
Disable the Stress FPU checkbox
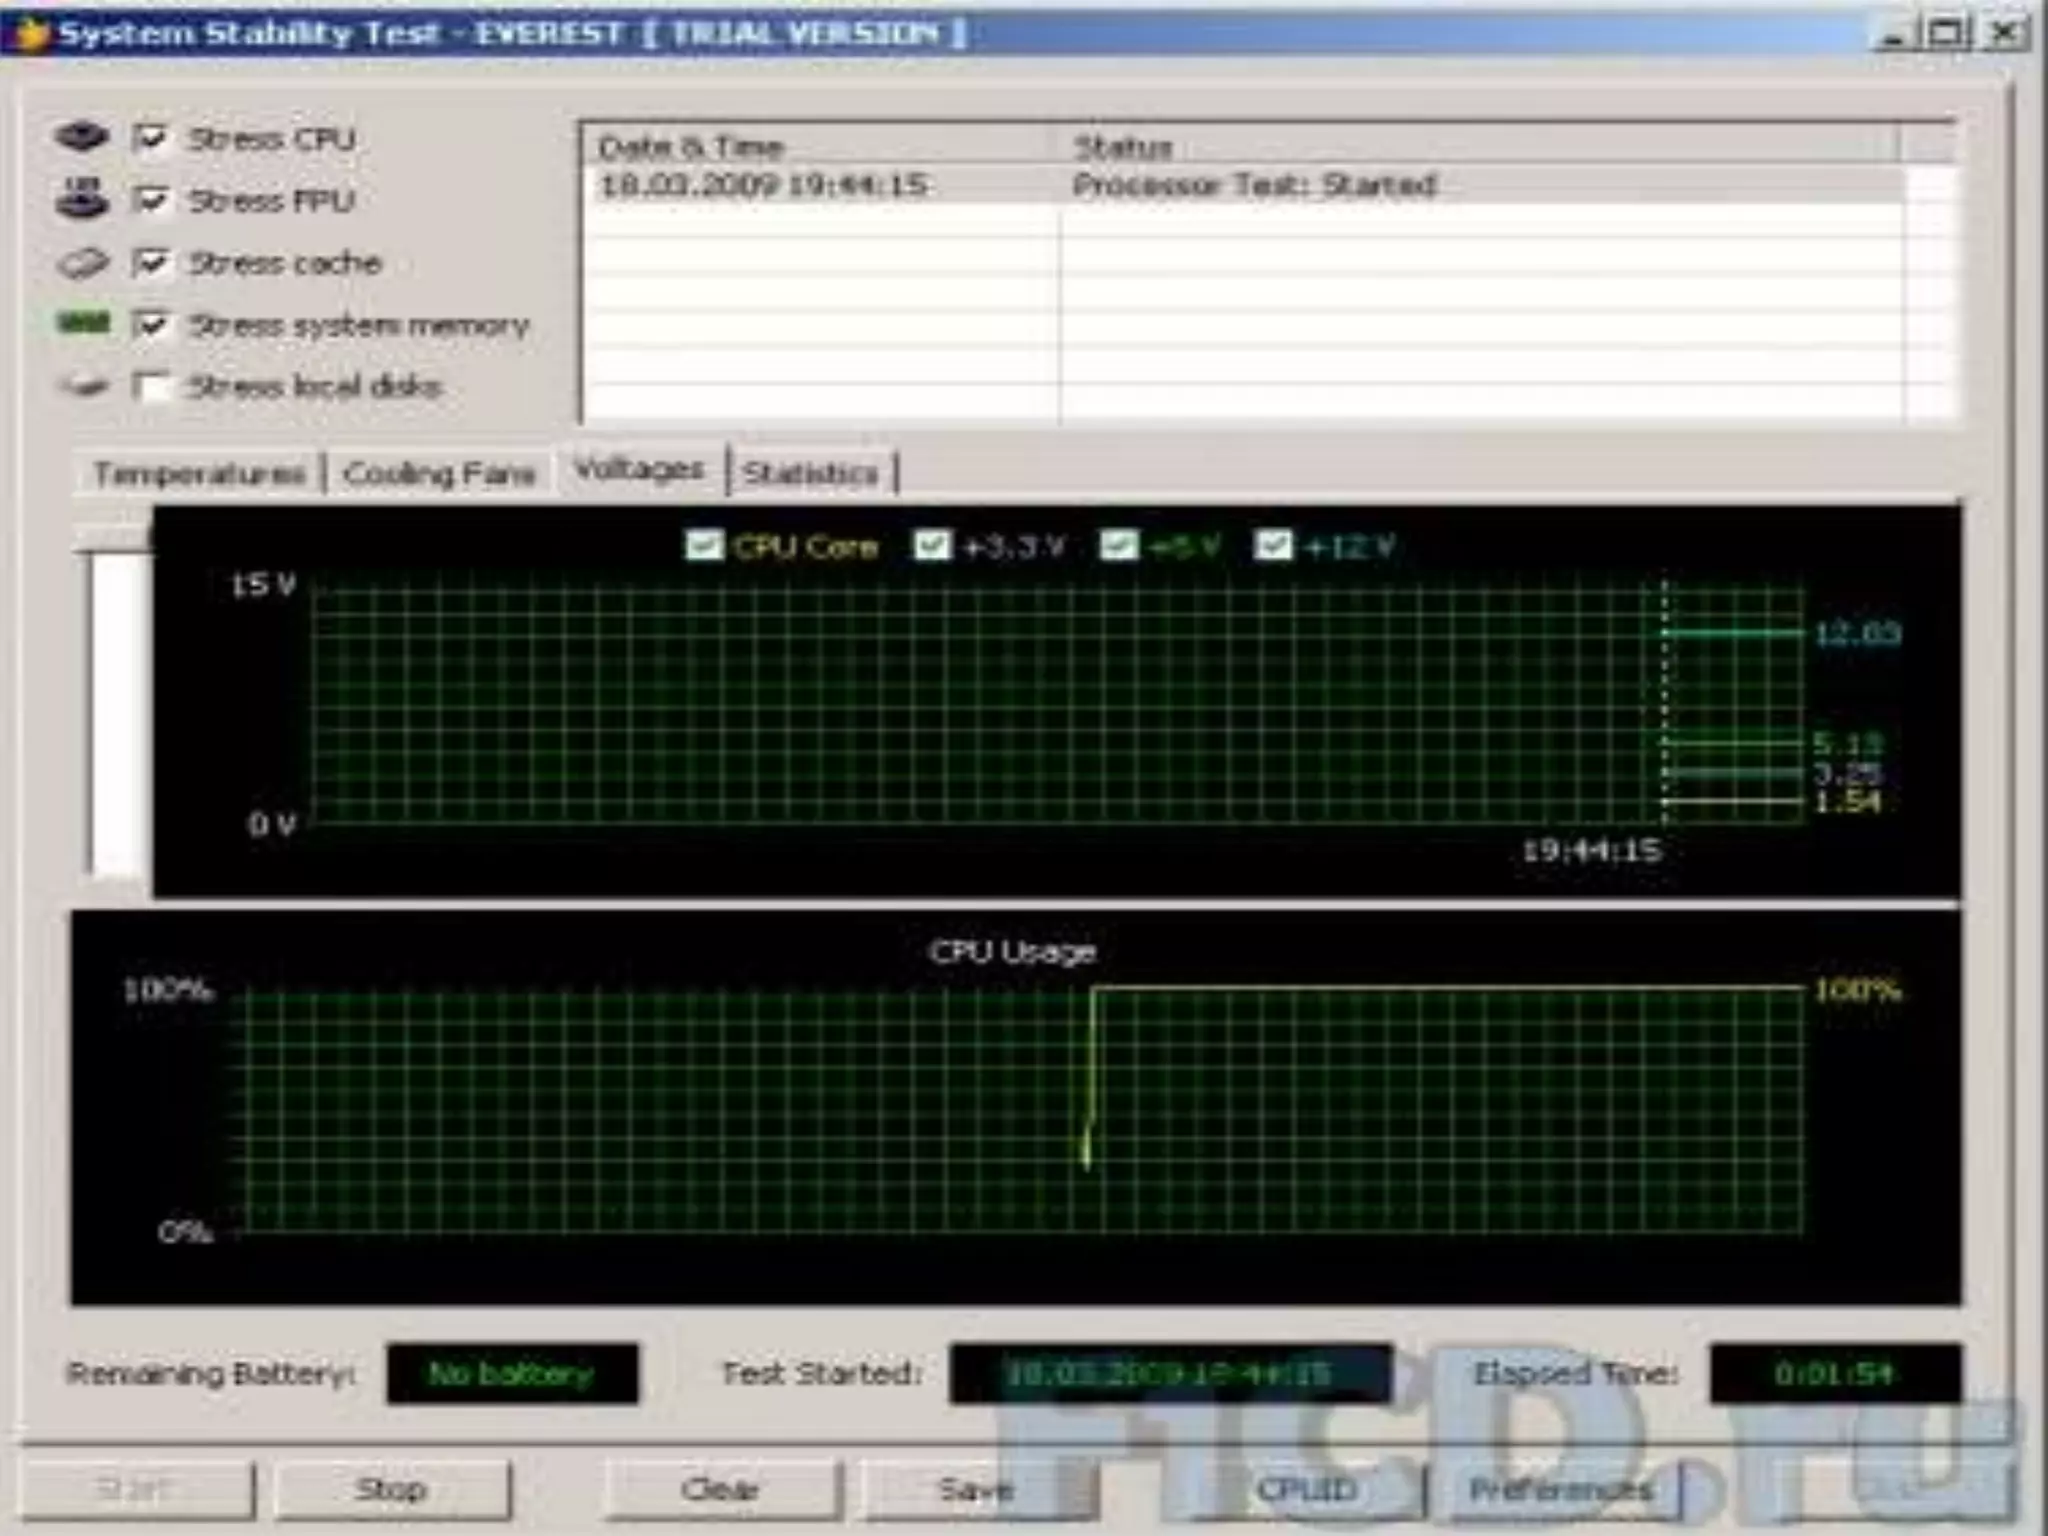pyautogui.click(x=150, y=200)
